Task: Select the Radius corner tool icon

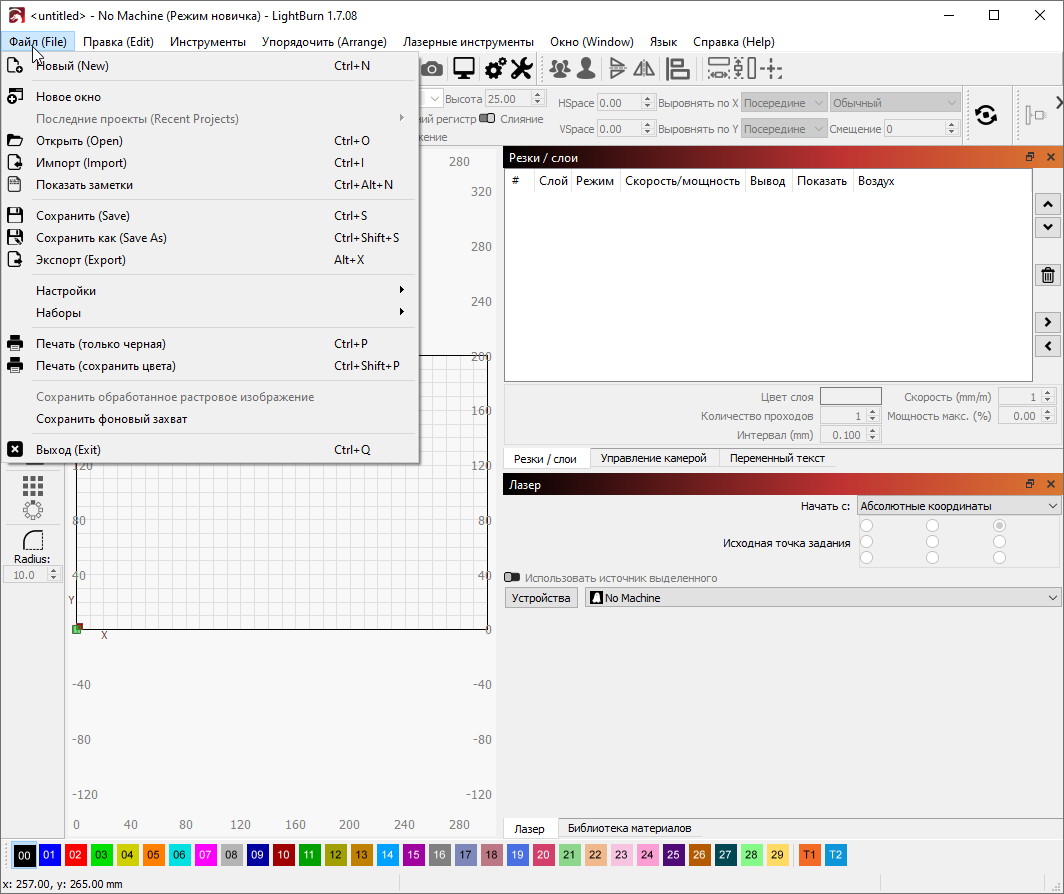Action: tap(33, 540)
